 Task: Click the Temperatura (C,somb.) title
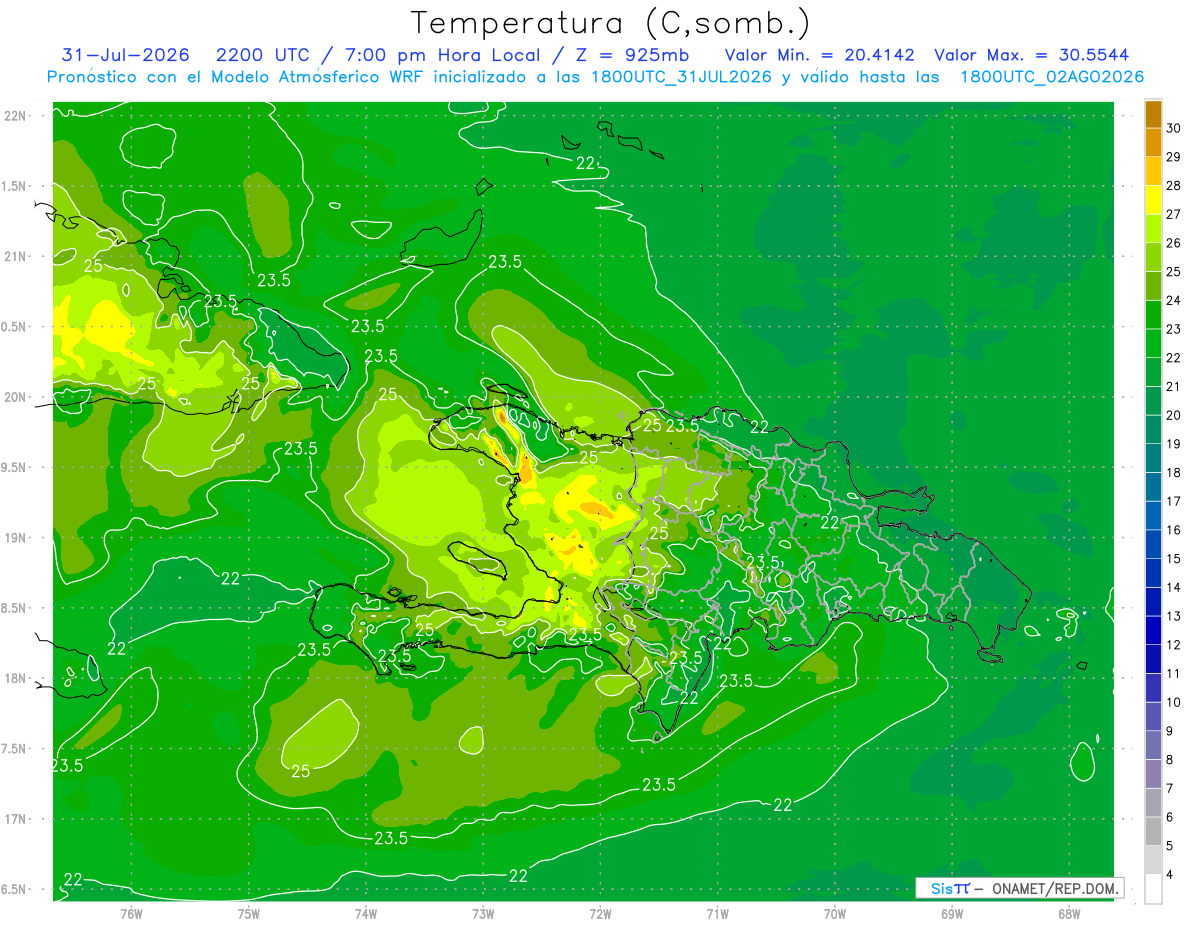[611, 22]
